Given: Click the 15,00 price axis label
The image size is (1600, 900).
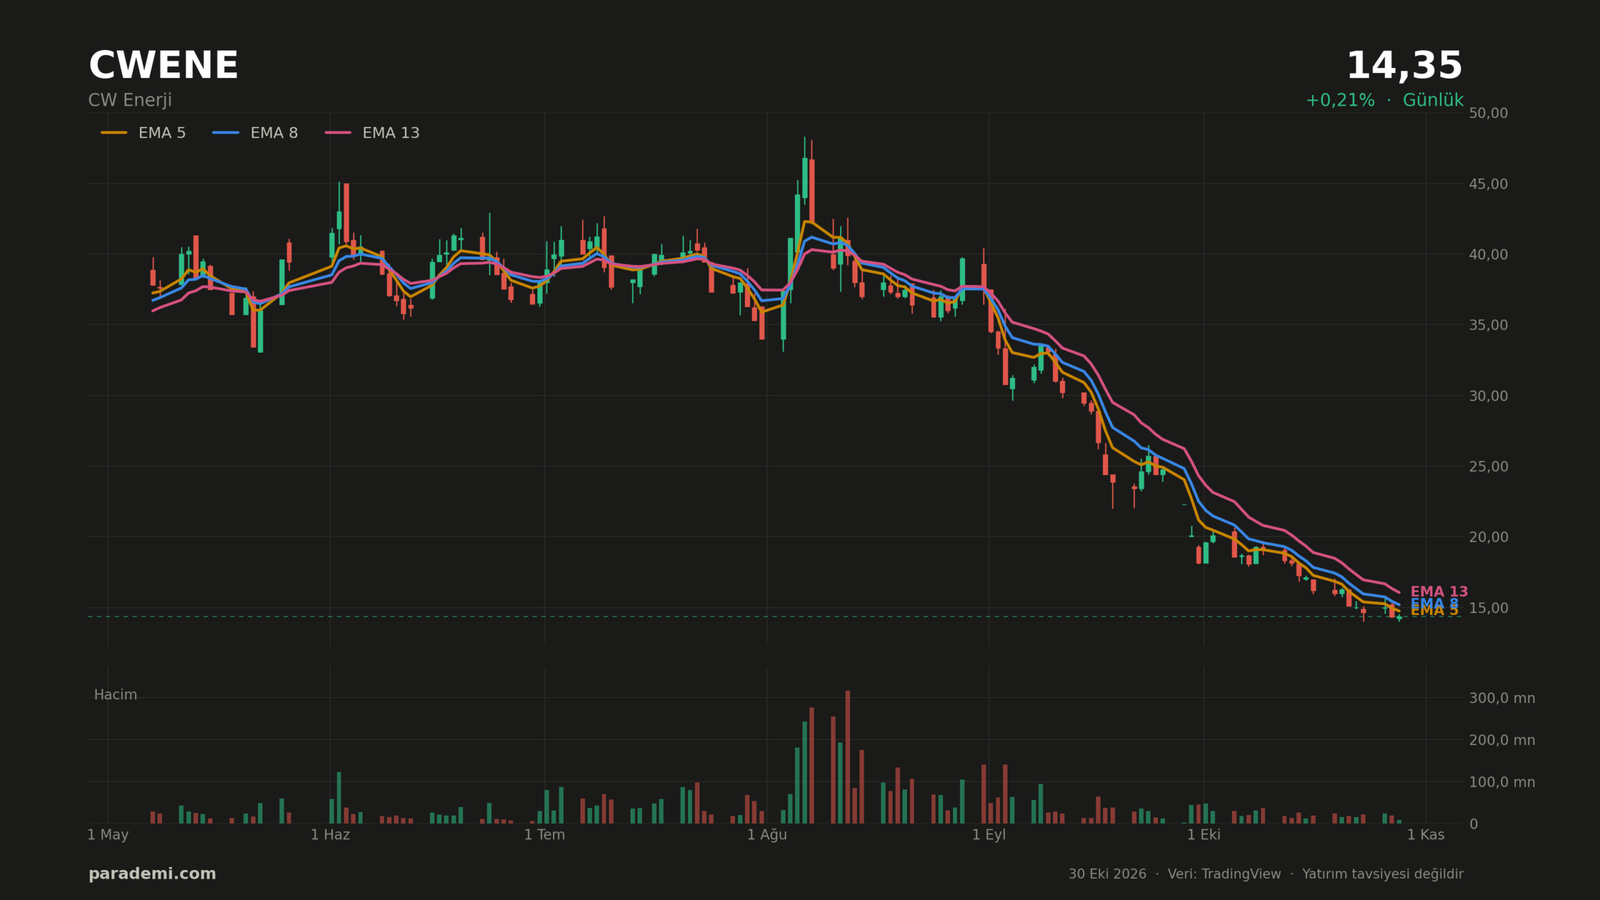Looking at the screenshot, I should 1488,608.
